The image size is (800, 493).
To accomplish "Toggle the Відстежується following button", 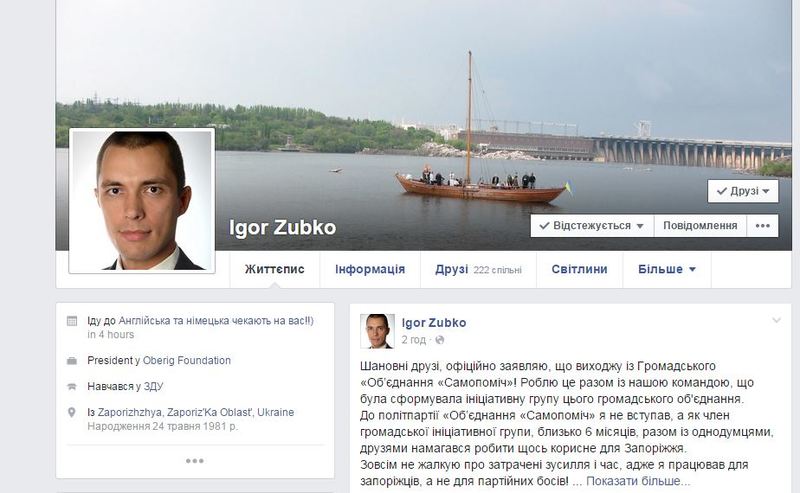I will tap(592, 226).
